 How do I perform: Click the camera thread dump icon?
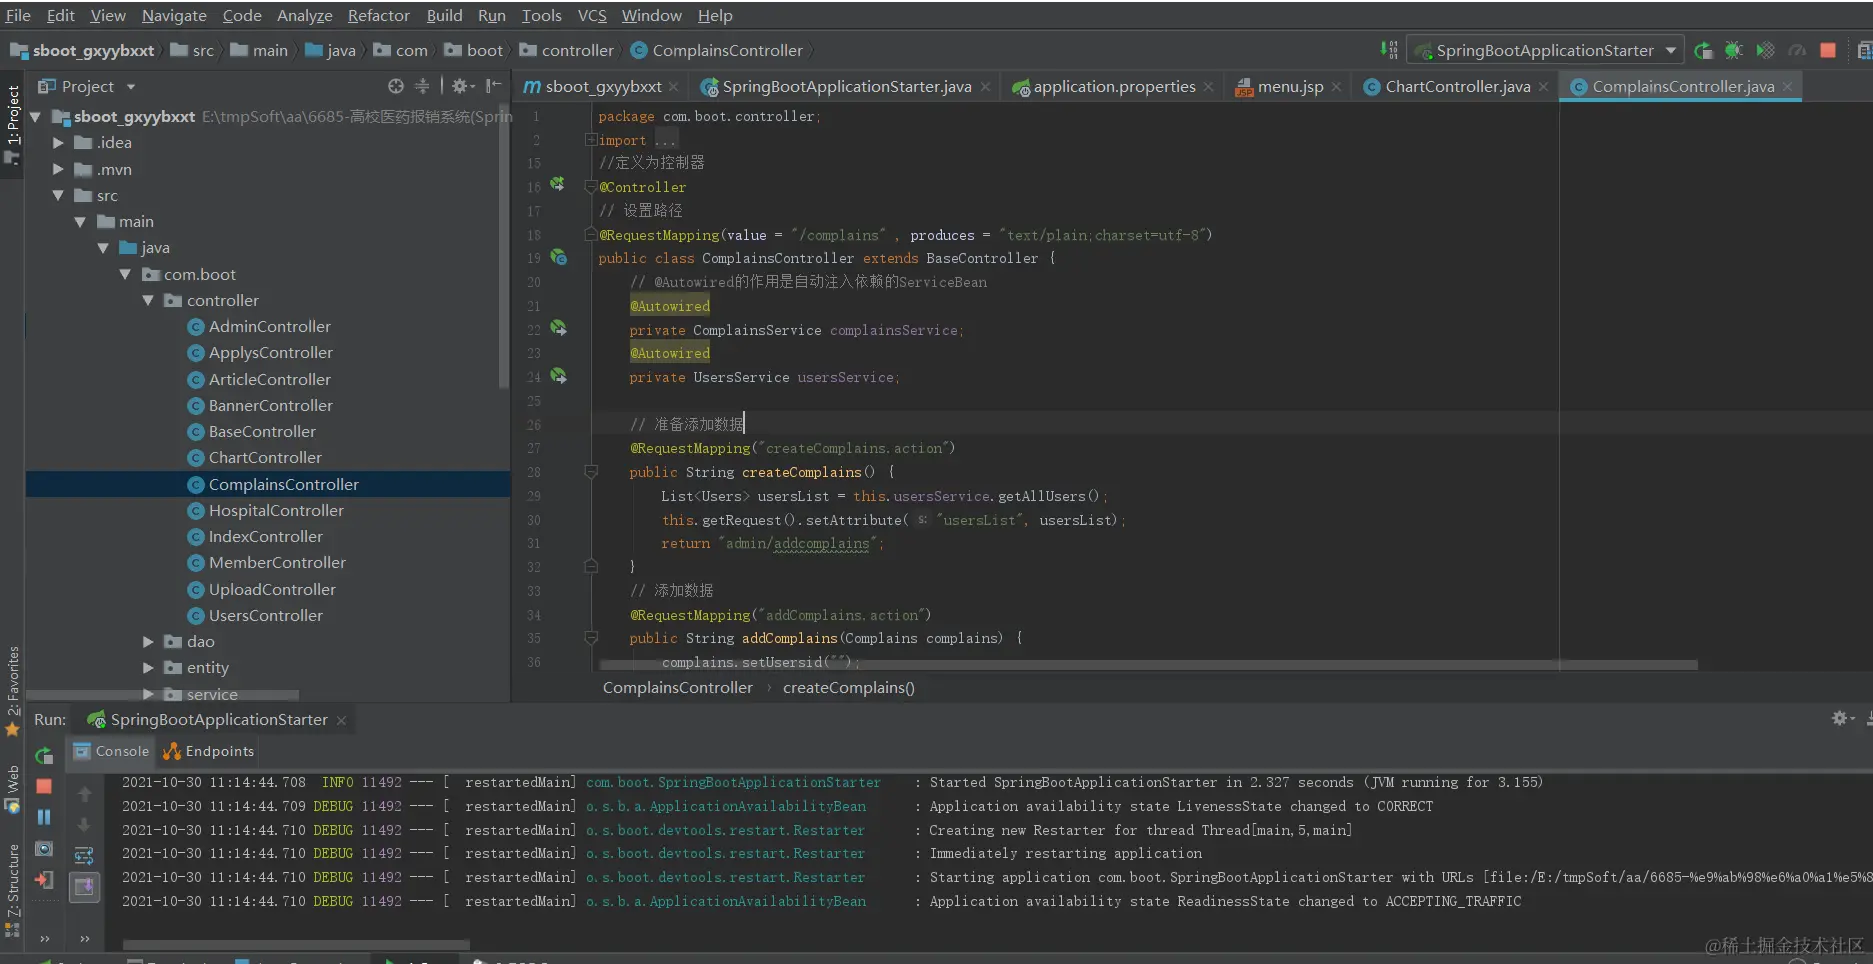[x=44, y=849]
